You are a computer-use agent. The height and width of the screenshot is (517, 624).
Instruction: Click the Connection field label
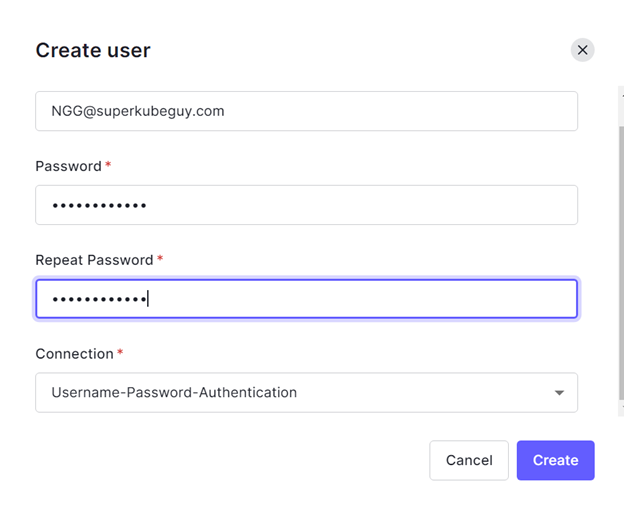pyautogui.click(x=74, y=354)
